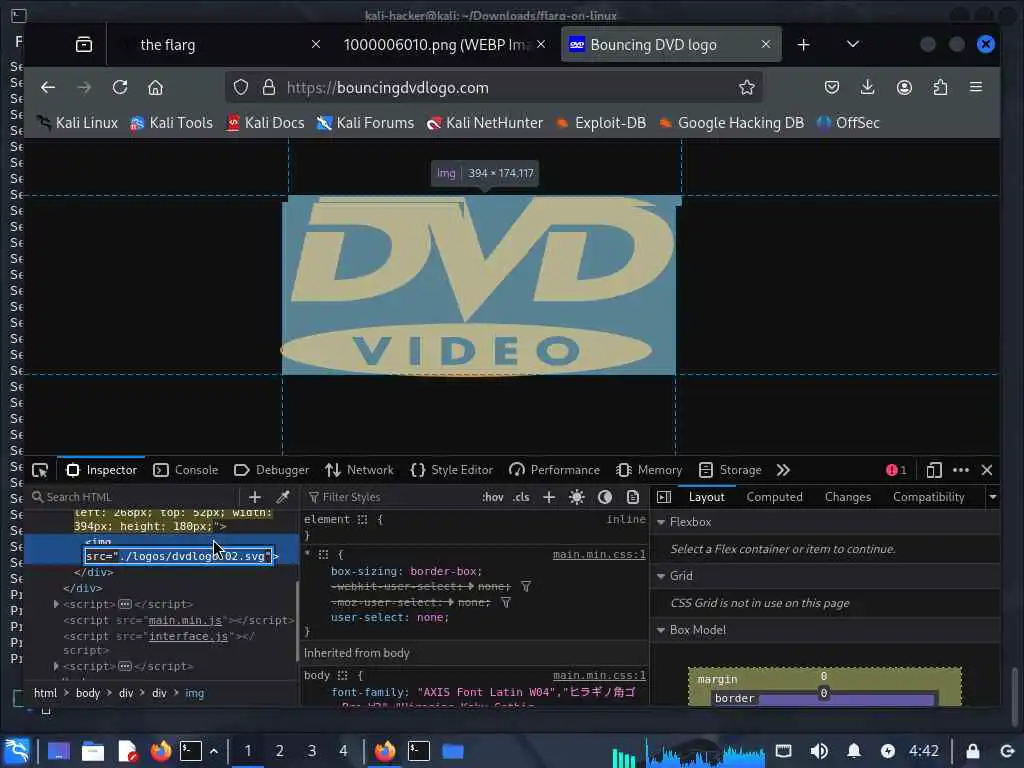Select img in the breadcrumb trail
1024x768 pixels.
click(195, 693)
